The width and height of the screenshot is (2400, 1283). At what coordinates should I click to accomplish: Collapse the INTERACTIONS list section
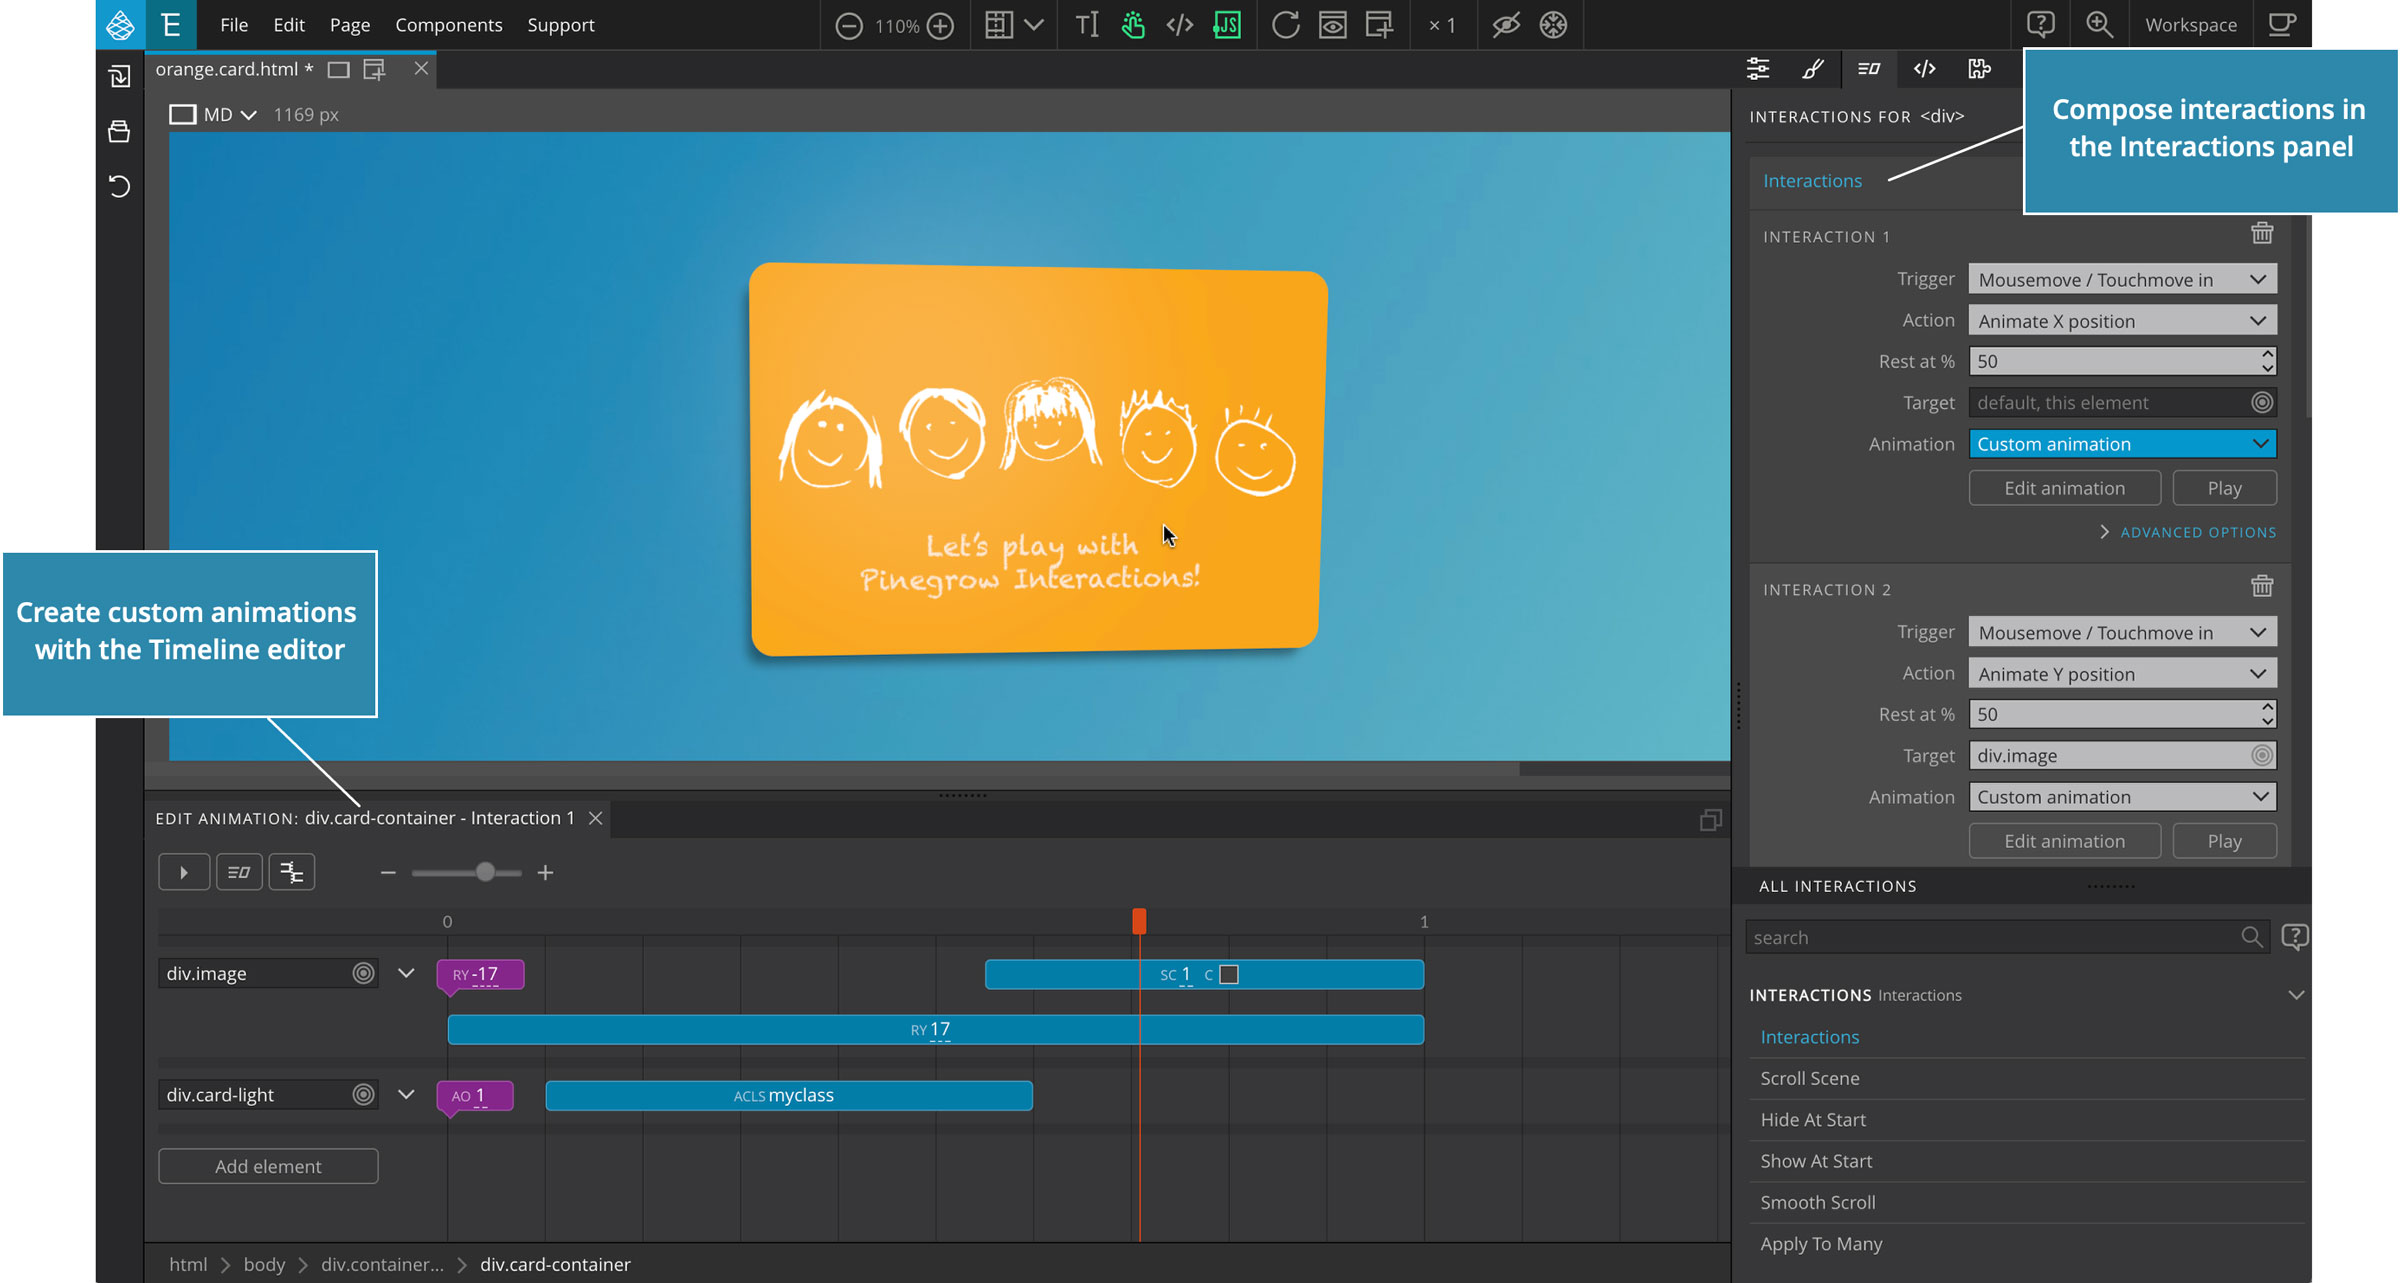(2296, 995)
